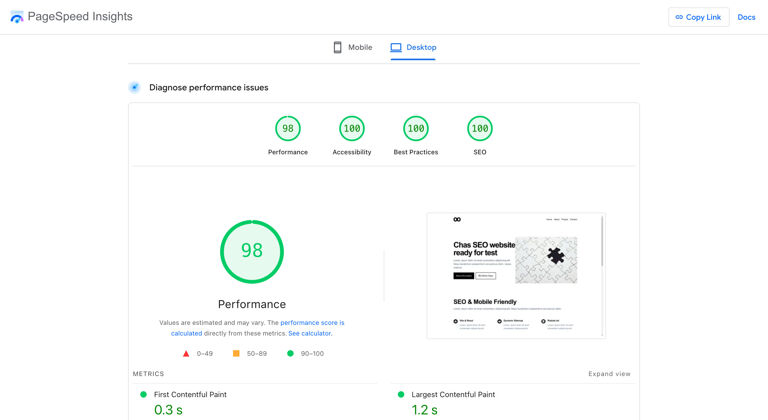Click Expand view in the metrics section
Viewport: 768px width, 420px height.
coord(609,373)
